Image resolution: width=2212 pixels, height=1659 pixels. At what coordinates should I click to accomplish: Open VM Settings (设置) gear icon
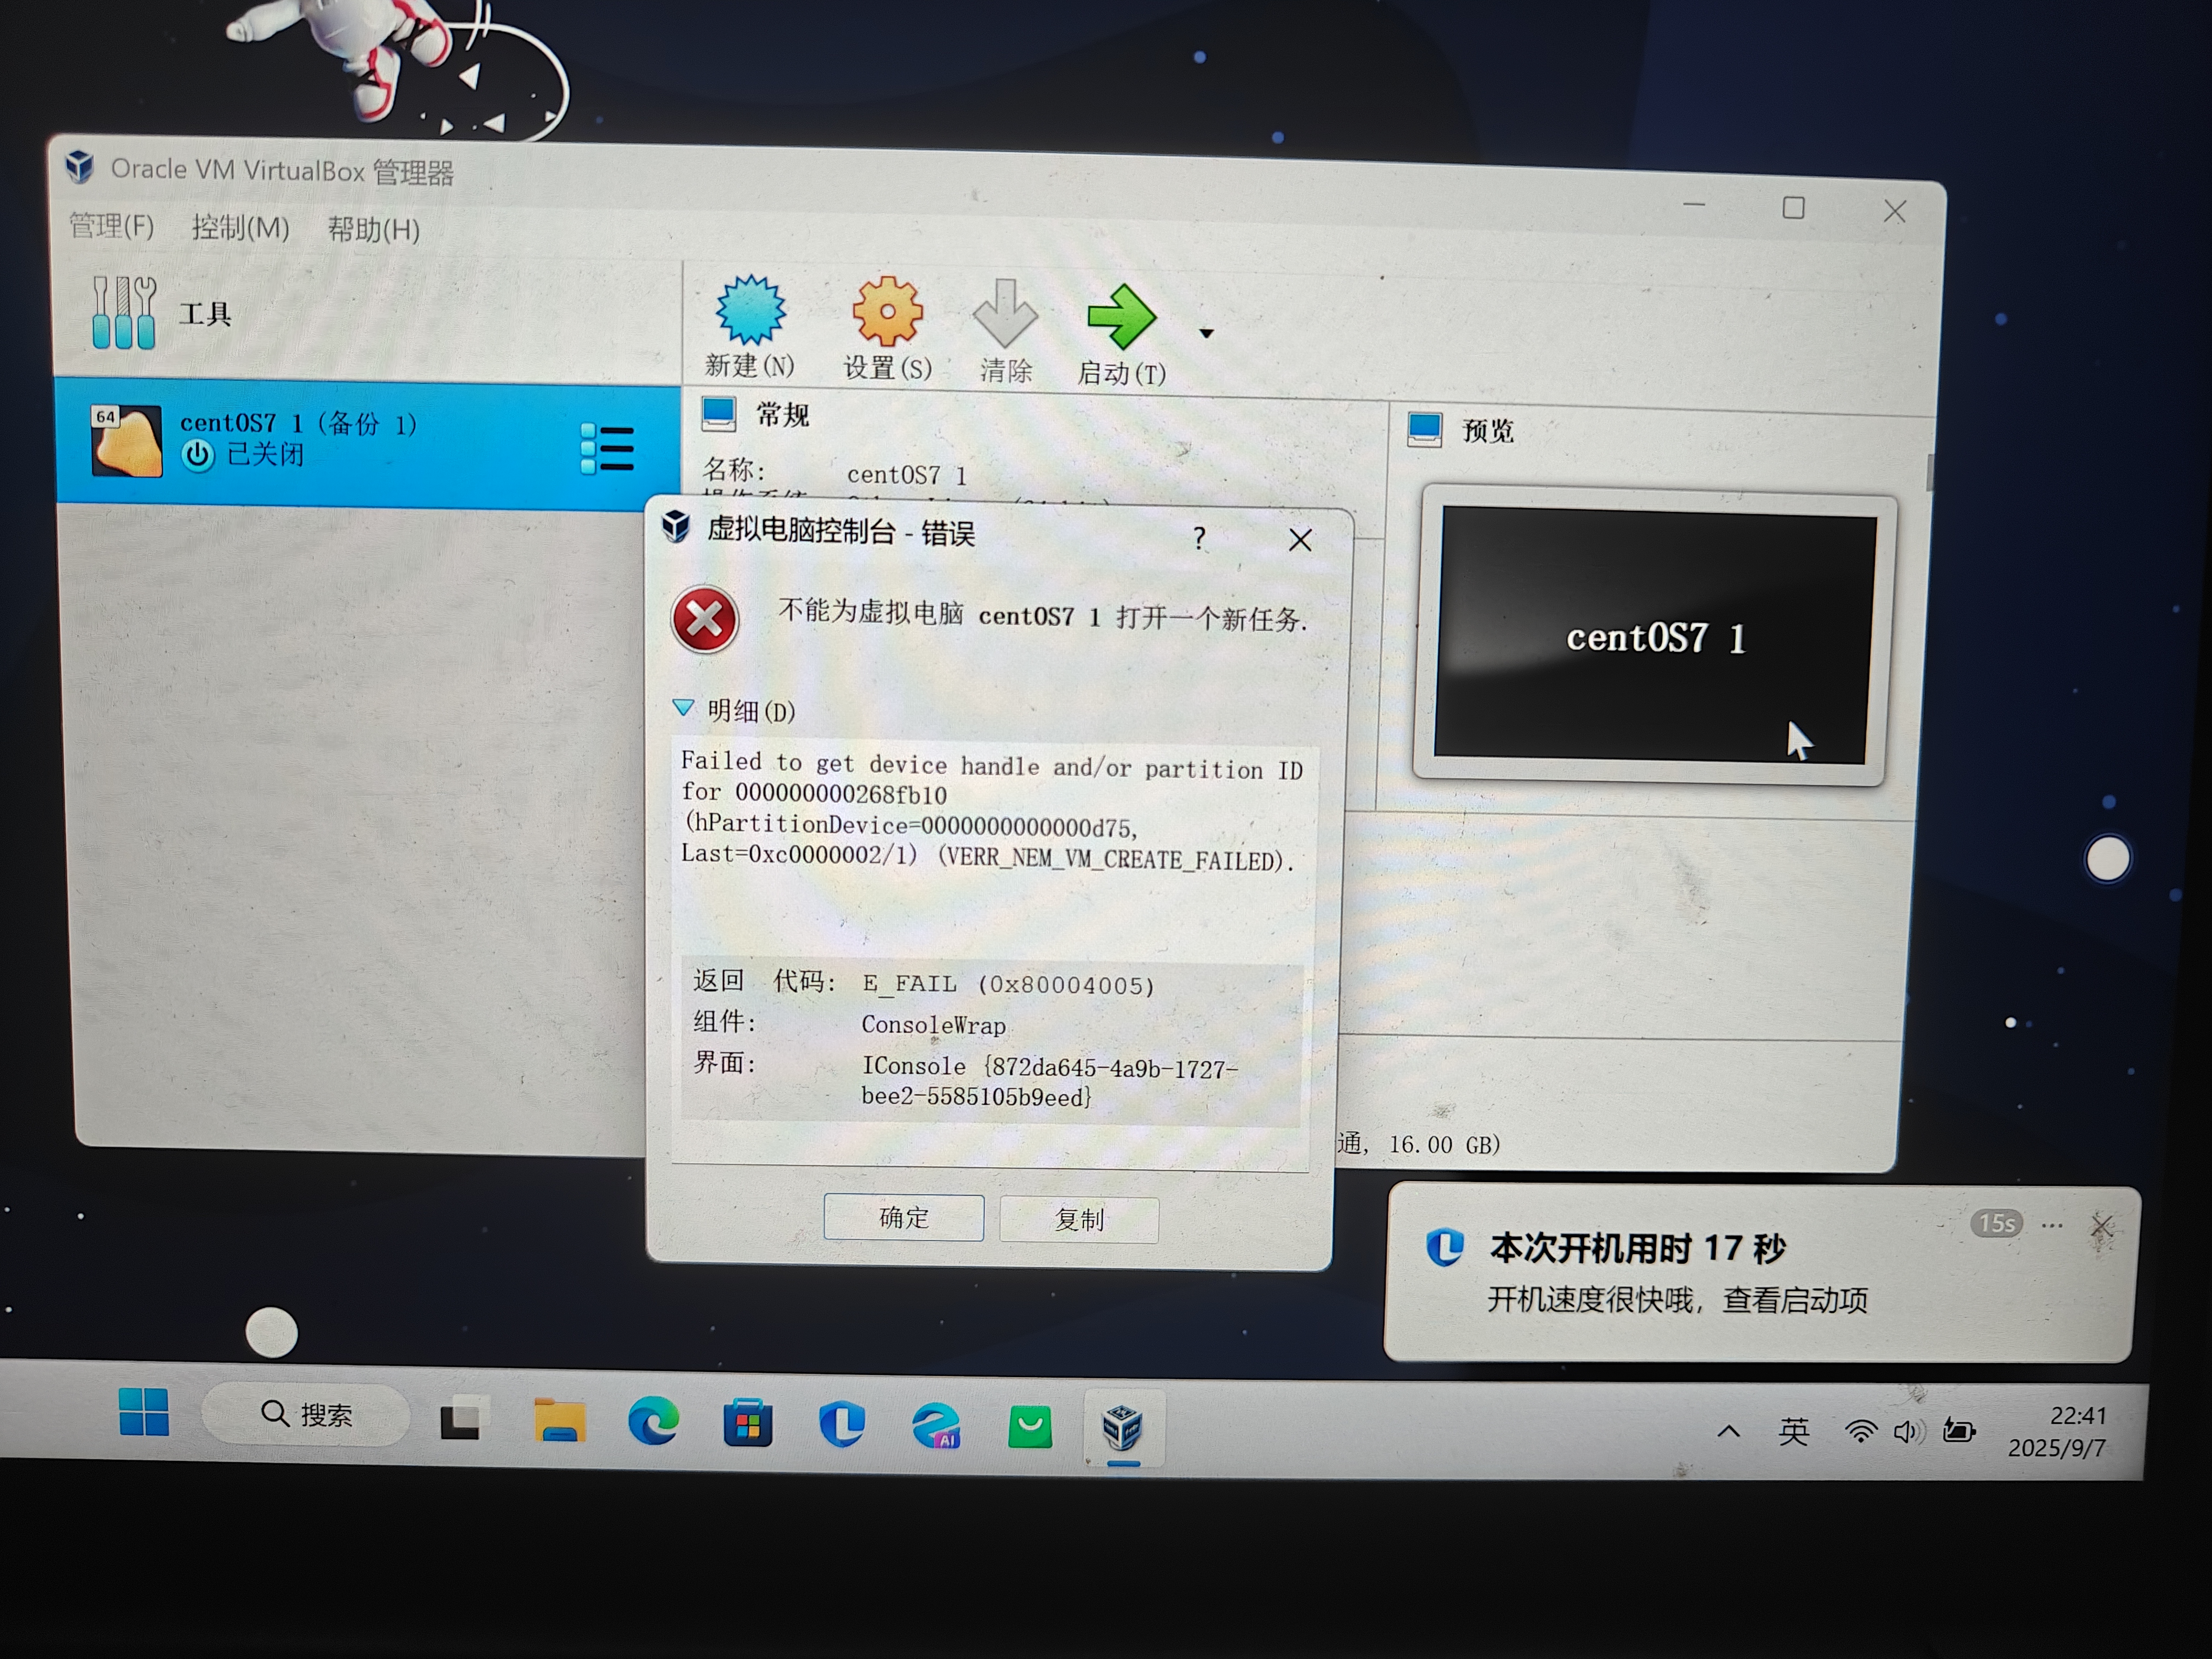tap(887, 312)
